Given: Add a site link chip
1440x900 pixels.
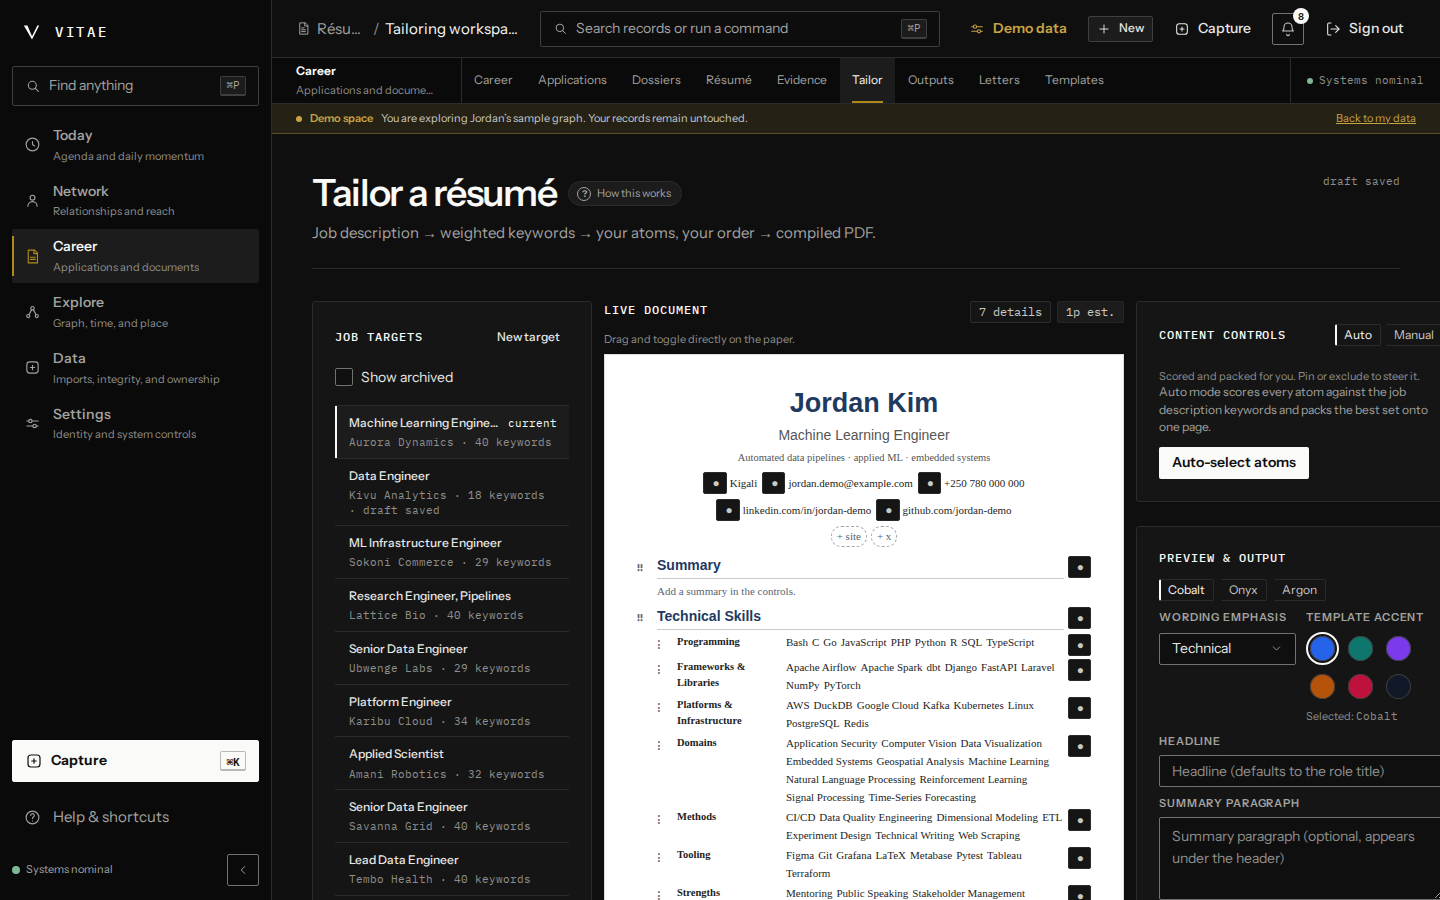Looking at the screenshot, I should [x=849, y=537].
